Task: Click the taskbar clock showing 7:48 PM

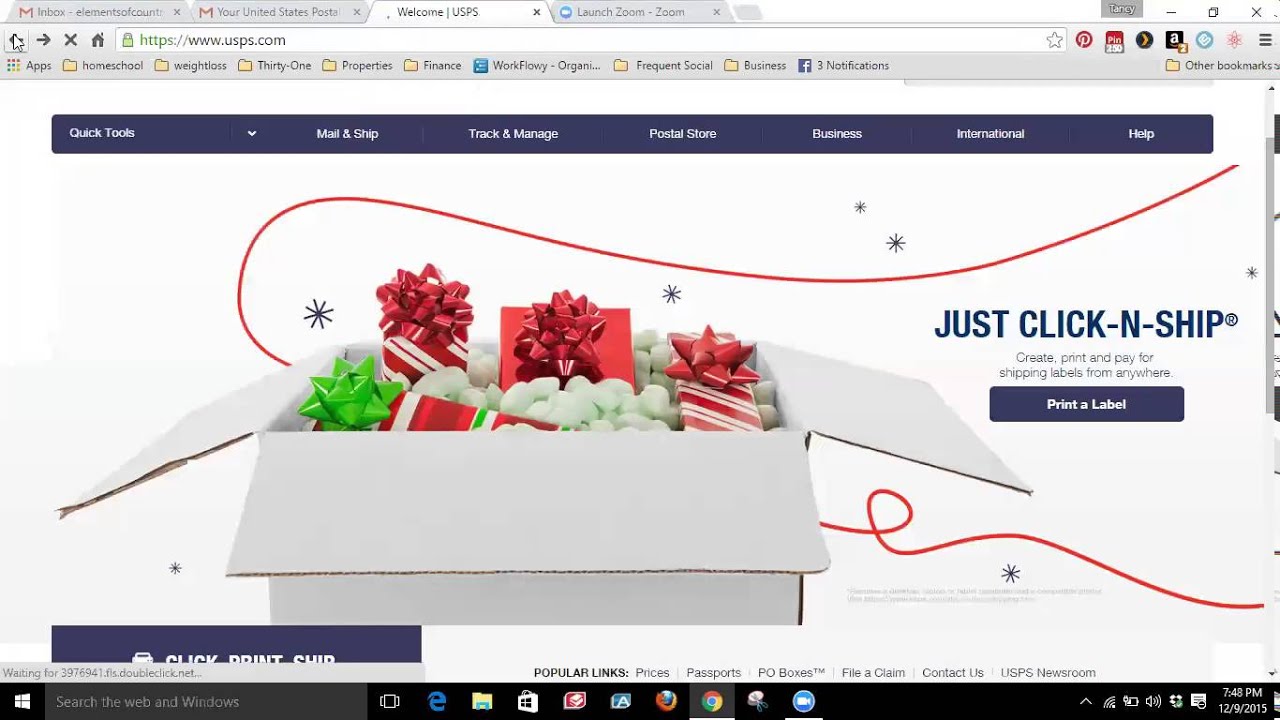Action: [x=1244, y=702]
